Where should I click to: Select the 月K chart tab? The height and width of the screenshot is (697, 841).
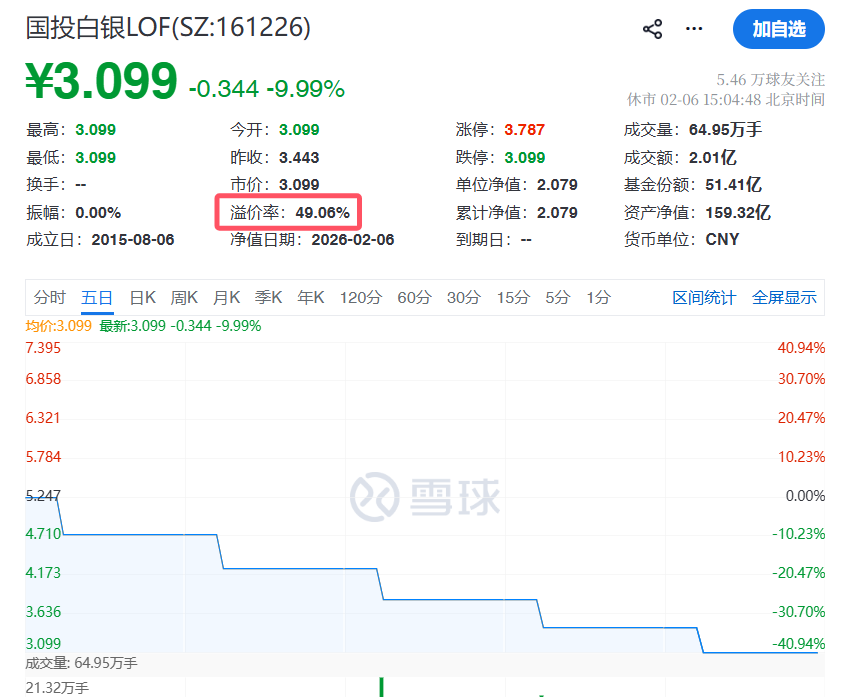tap(227, 297)
